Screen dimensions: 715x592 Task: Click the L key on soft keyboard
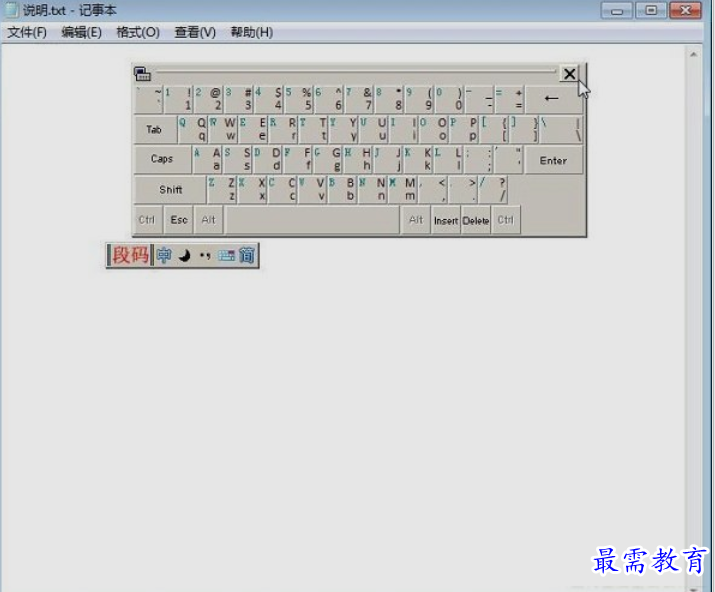pyautogui.click(x=448, y=159)
